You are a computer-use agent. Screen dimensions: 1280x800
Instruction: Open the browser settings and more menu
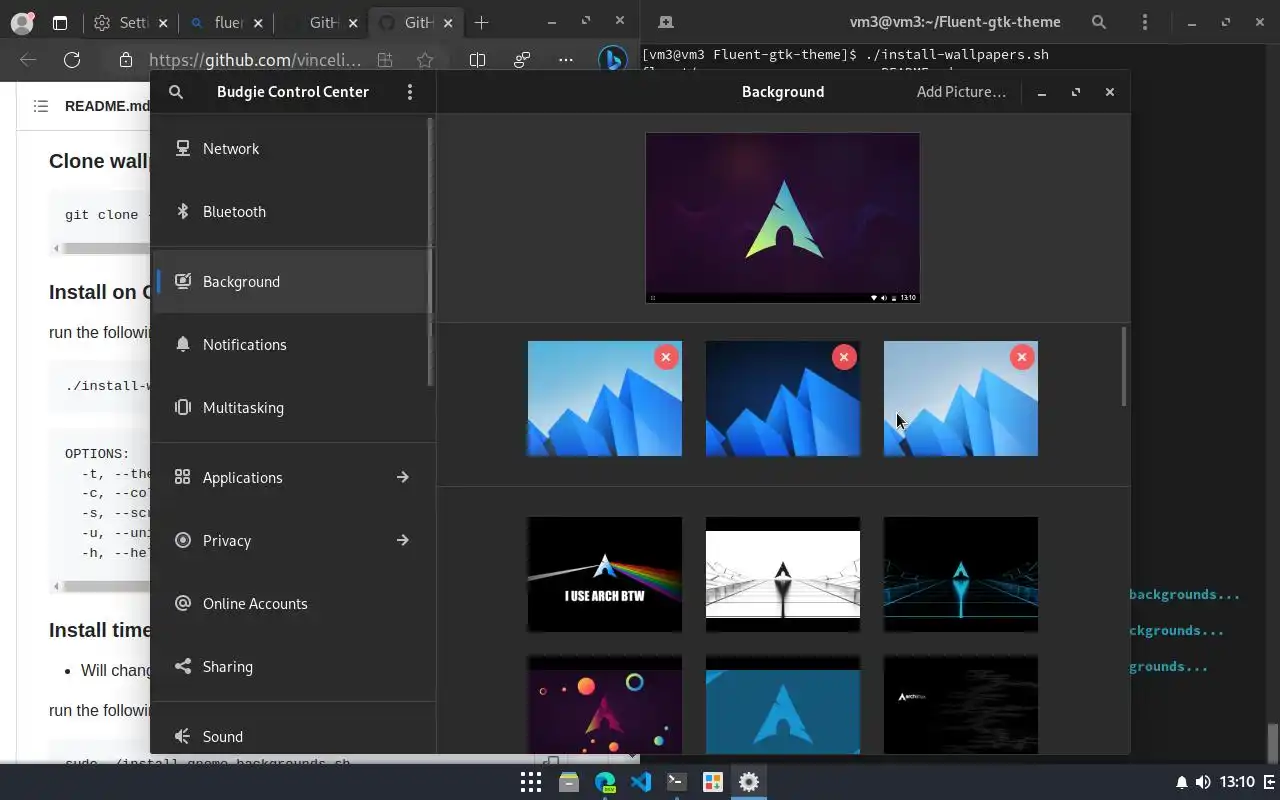(565, 60)
